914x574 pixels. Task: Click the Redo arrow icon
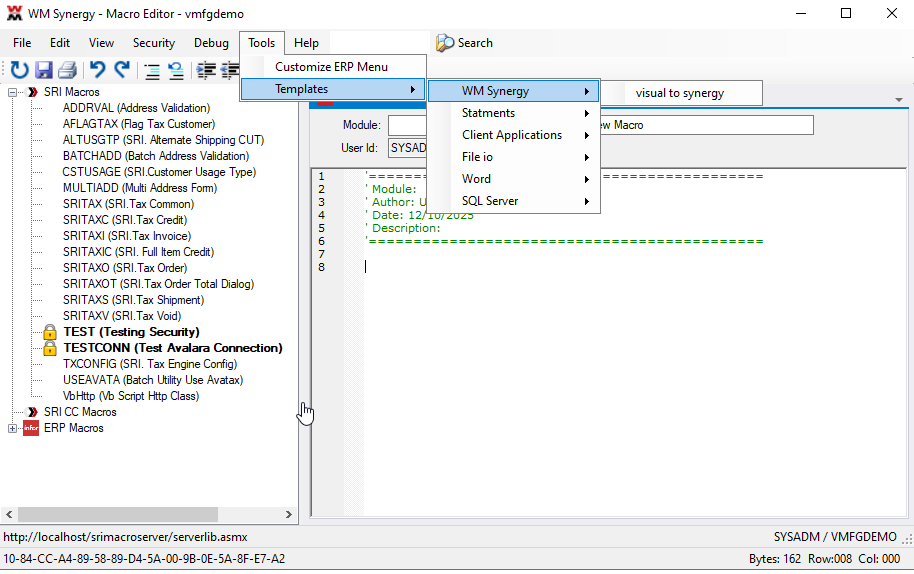[x=122, y=70]
